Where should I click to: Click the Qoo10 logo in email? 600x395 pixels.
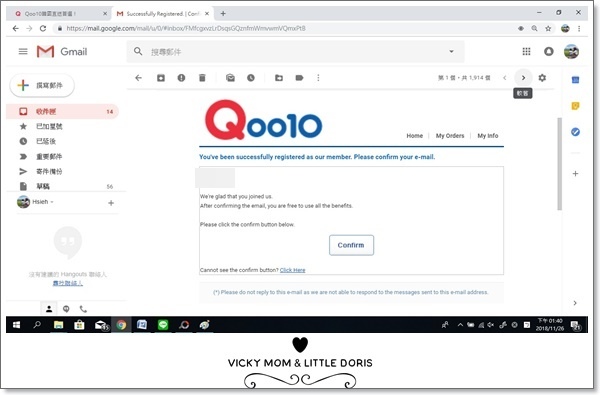263,120
